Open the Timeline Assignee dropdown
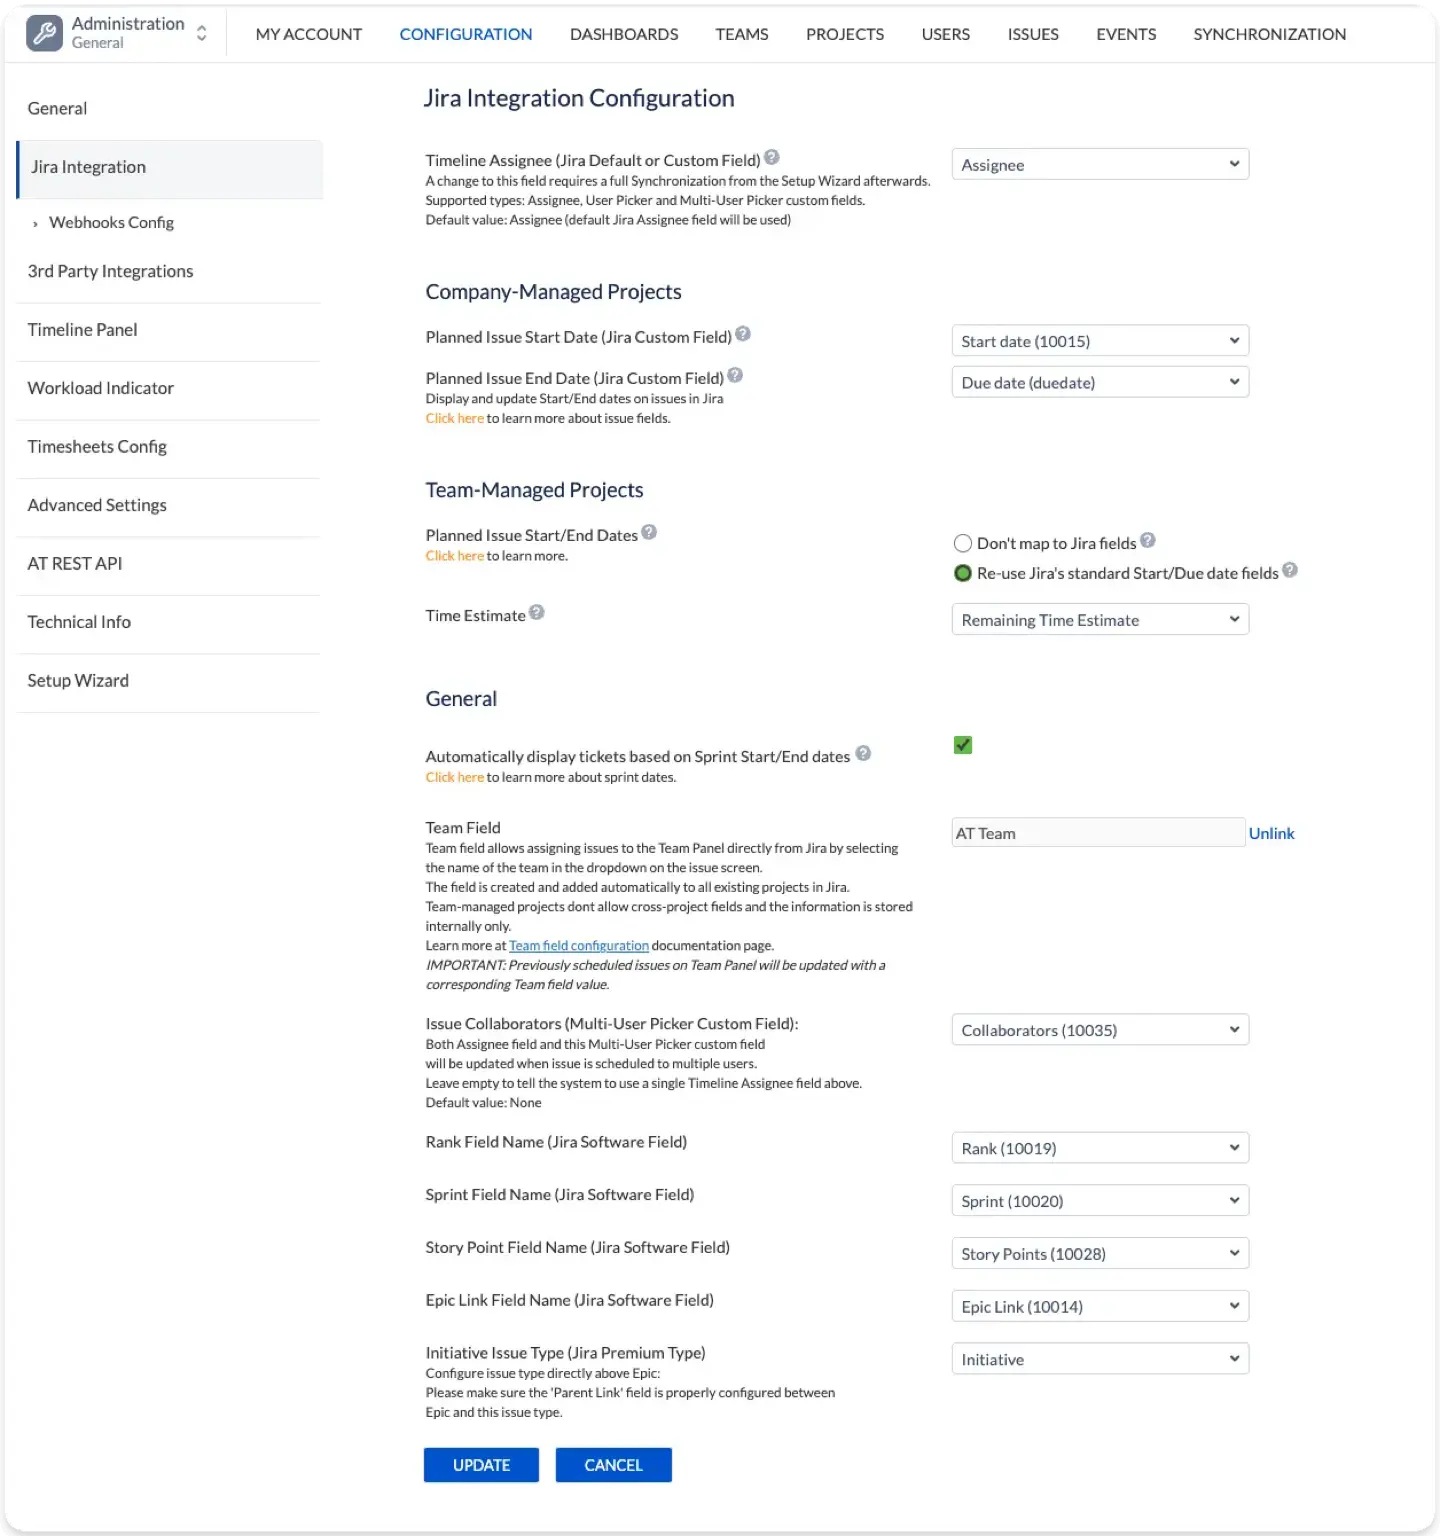 coord(1100,164)
